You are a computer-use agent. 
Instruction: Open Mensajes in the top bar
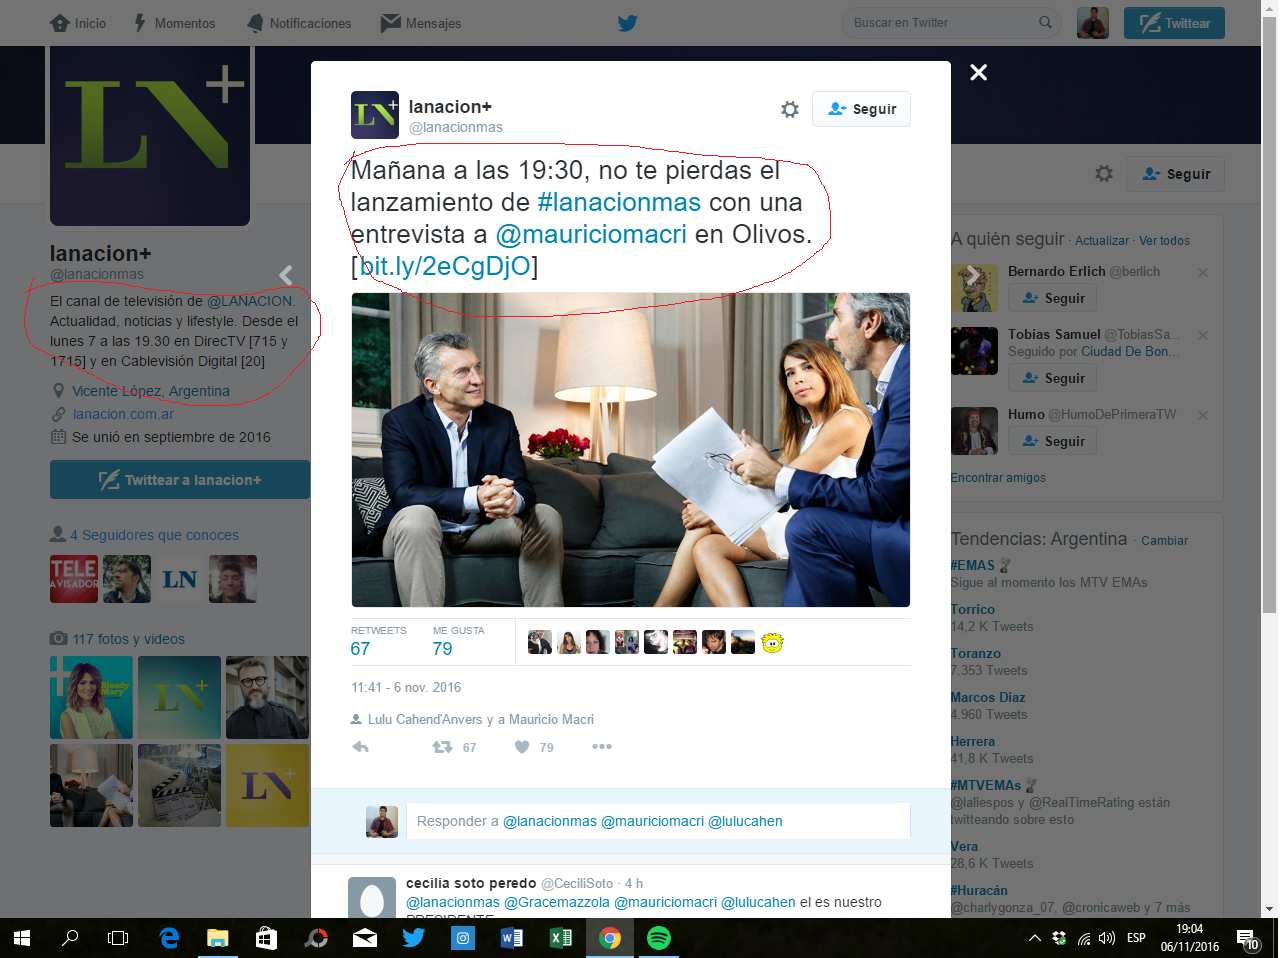coord(421,23)
